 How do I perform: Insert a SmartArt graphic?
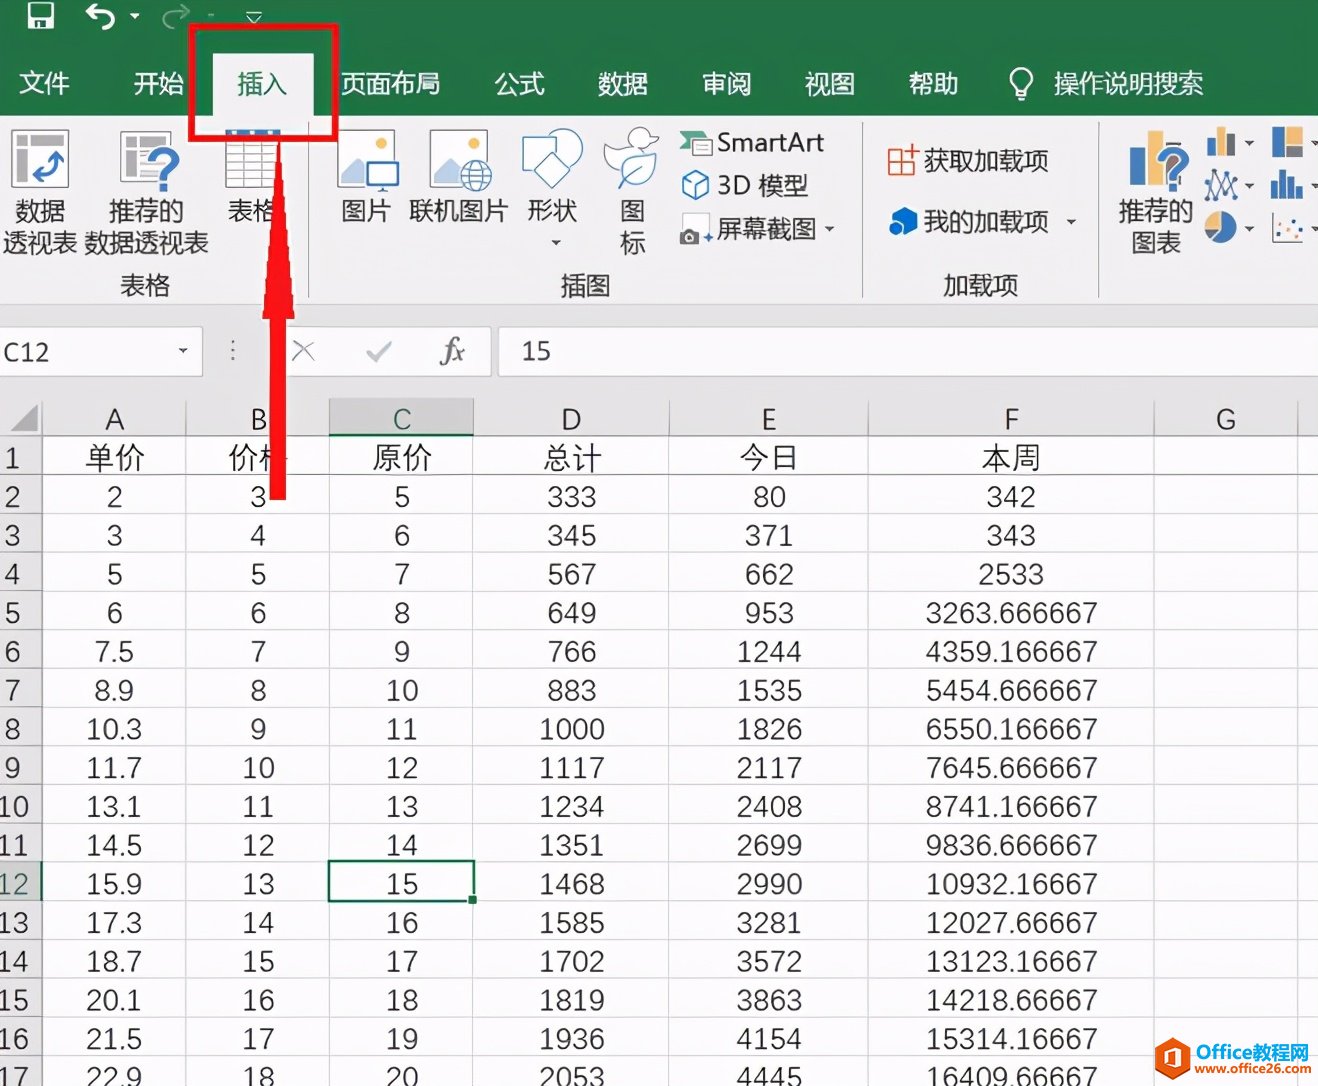[752, 143]
